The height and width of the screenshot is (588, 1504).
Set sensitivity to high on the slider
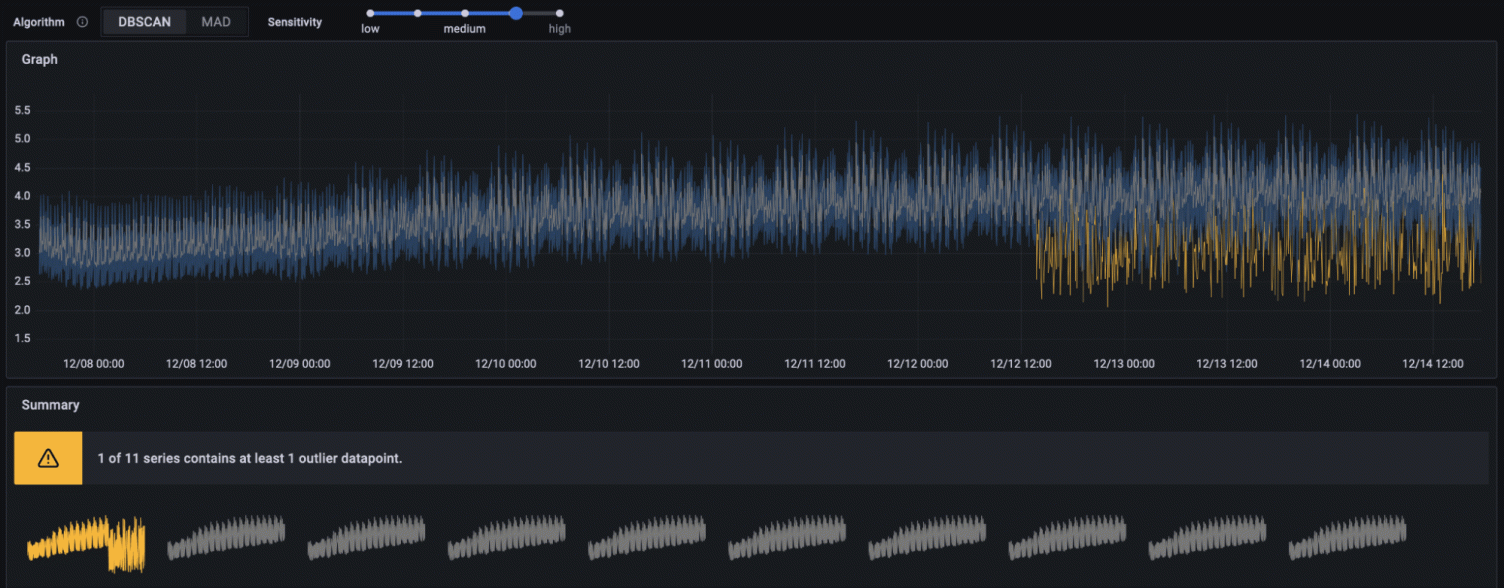(560, 14)
